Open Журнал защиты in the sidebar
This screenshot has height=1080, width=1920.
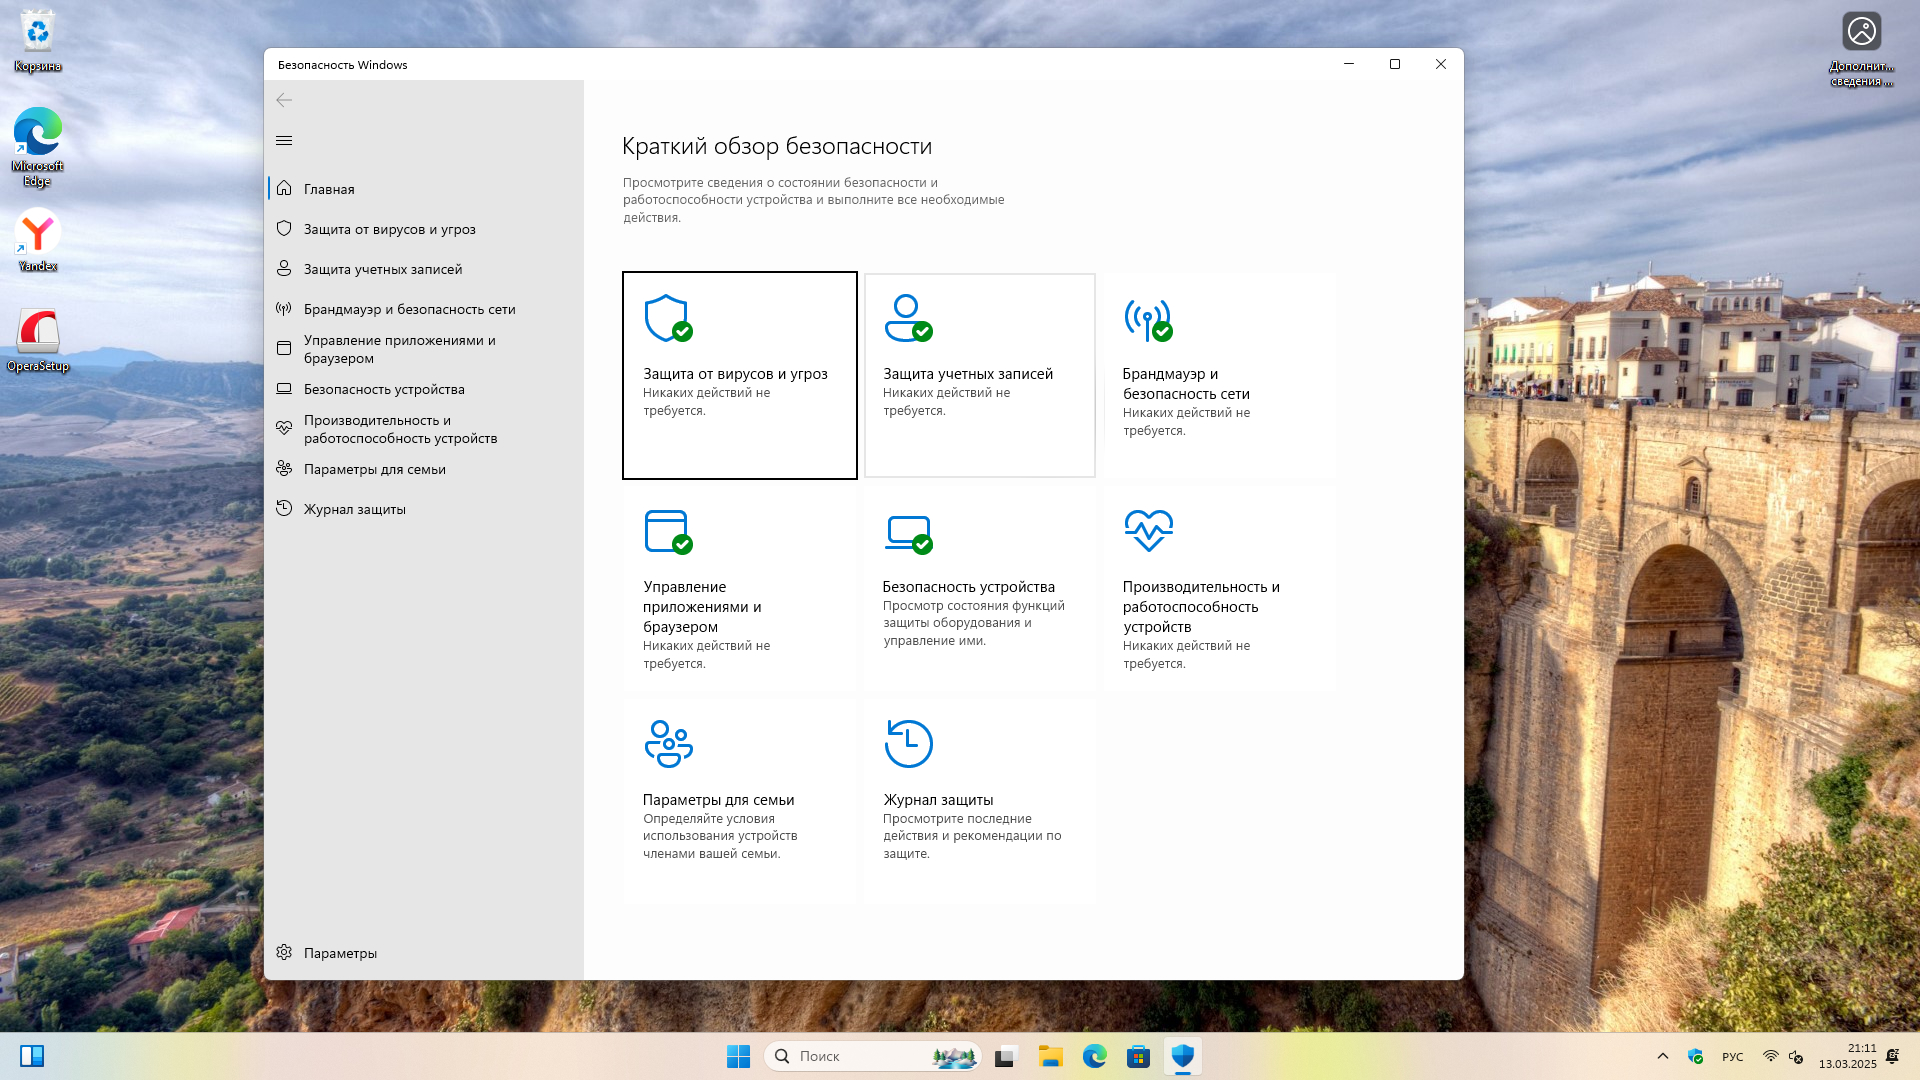(354, 509)
